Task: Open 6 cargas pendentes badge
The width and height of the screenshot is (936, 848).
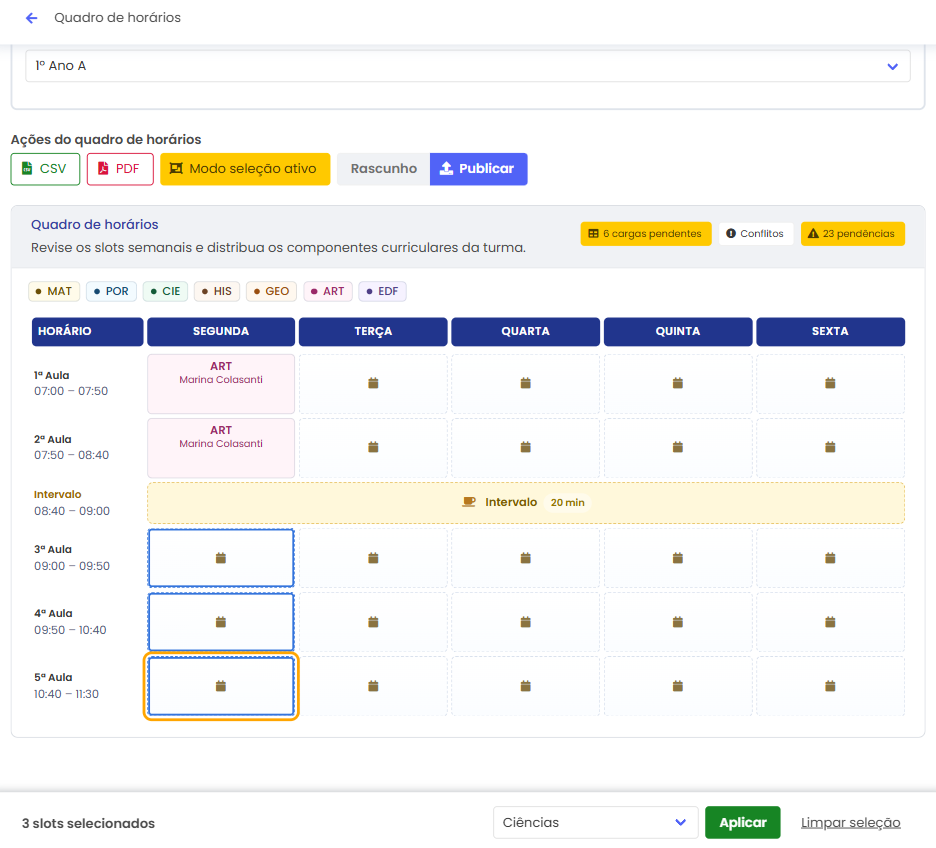Action: [646, 233]
